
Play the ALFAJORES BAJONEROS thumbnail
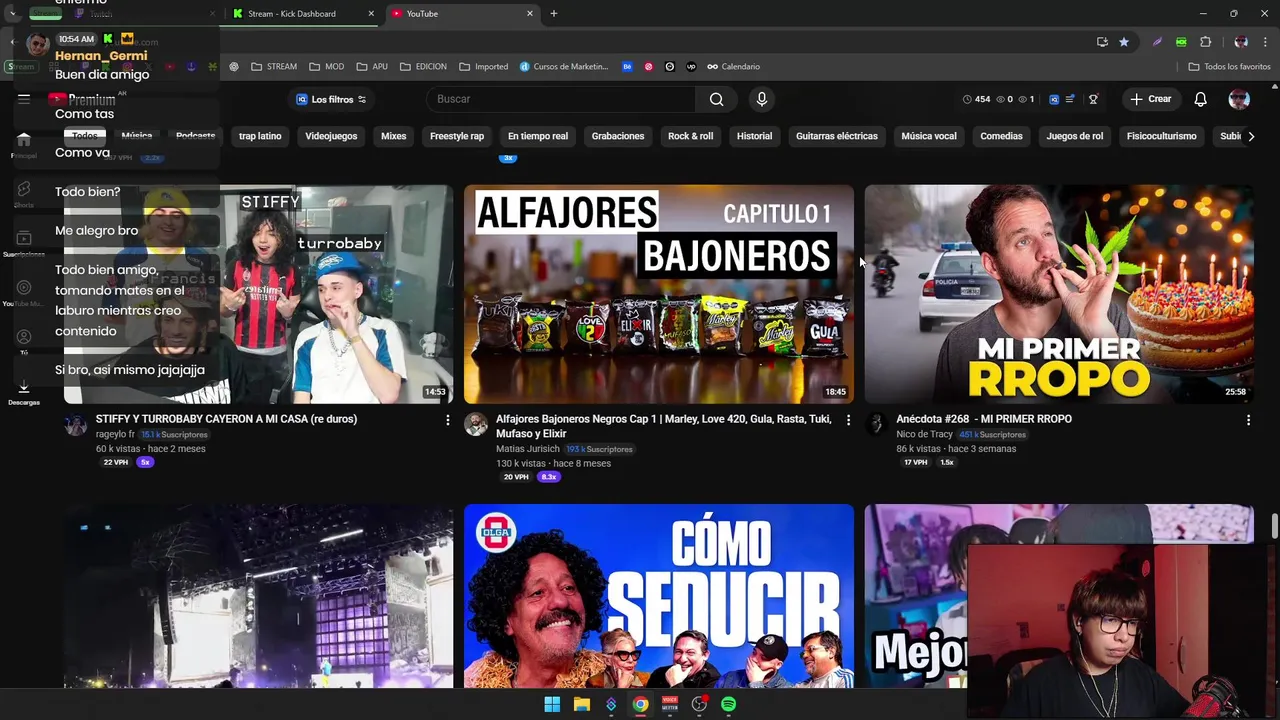click(659, 294)
